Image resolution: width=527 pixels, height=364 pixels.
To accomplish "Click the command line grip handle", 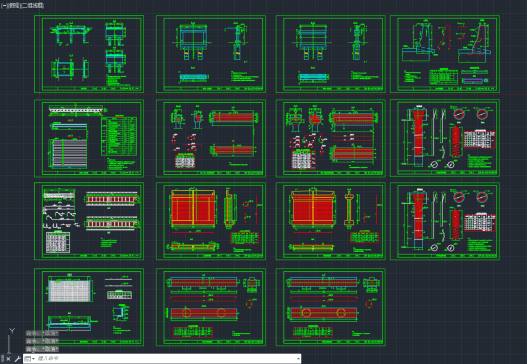I will [3, 359].
